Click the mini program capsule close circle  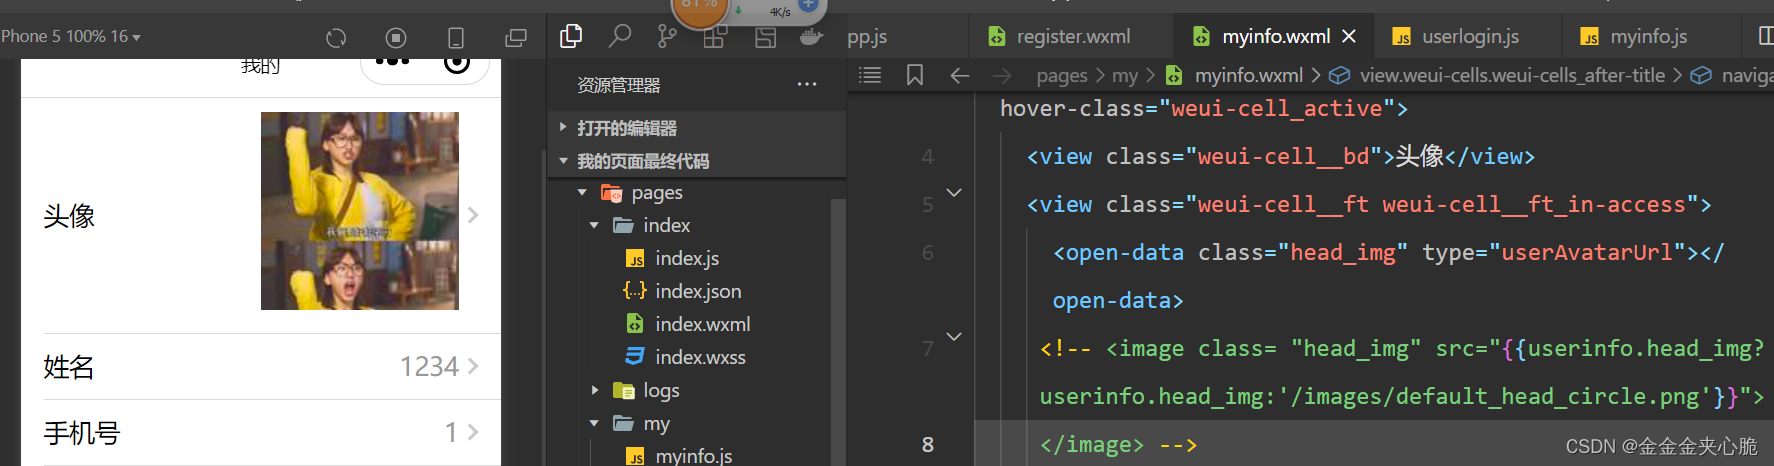457,62
